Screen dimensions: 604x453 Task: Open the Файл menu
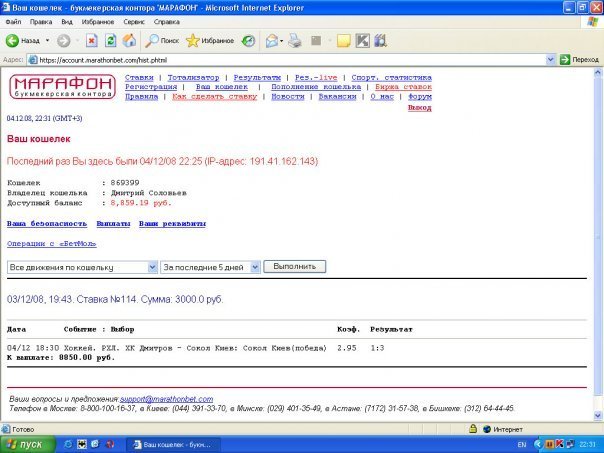13,22
